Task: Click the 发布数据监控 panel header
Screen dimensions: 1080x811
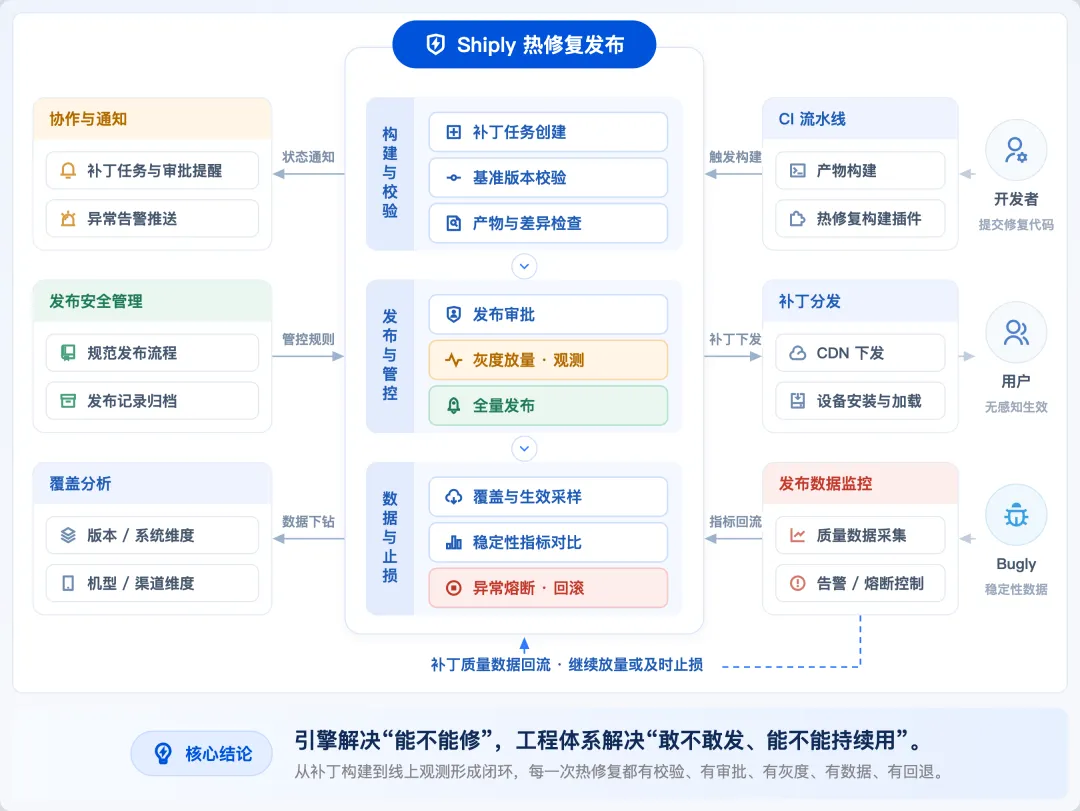Action: pyautogui.click(x=860, y=484)
